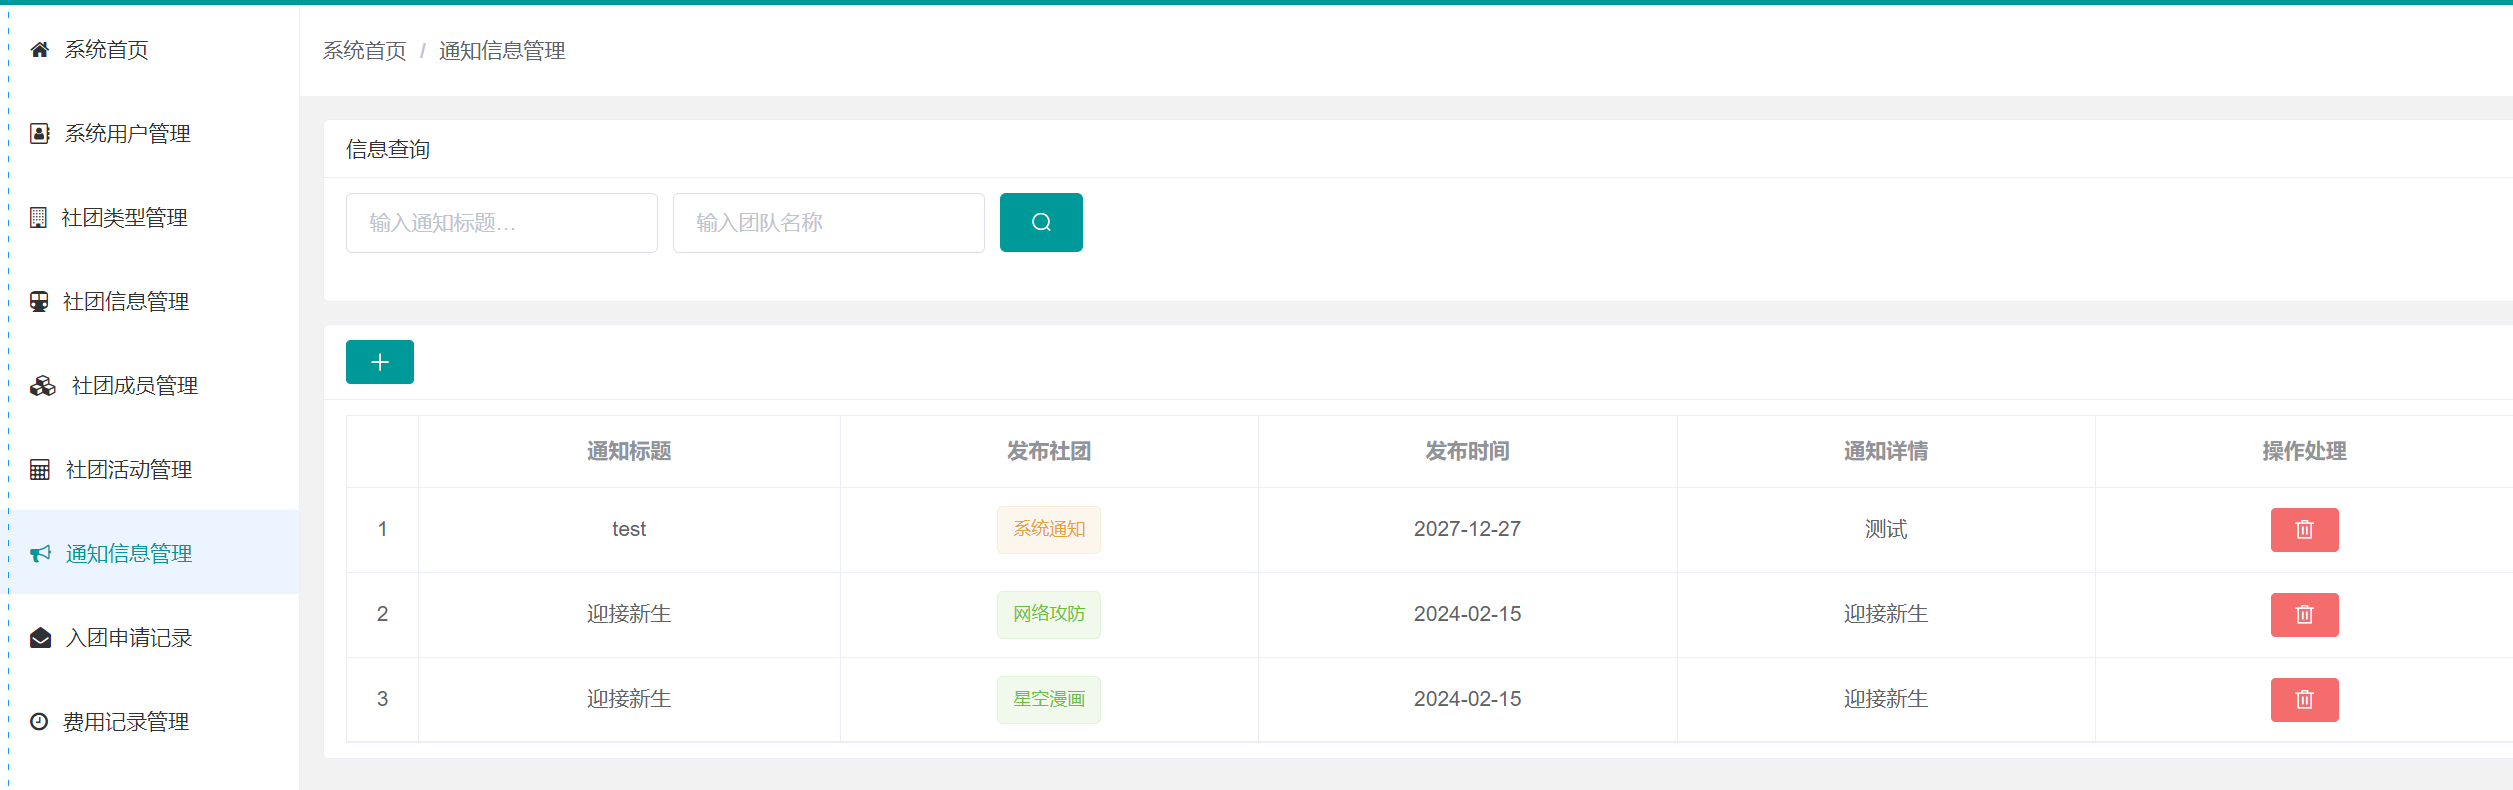Viewport: 2513px width, 790px height.
Task: Click 系统首页 breadcrumb link
Action: pos(364,51)
